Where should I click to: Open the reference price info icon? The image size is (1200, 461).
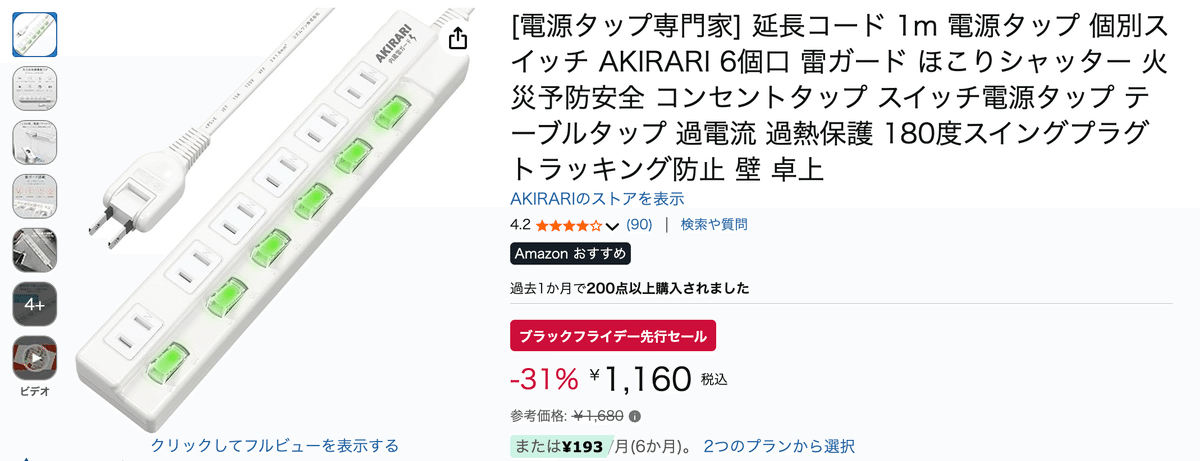click(634, 416)
